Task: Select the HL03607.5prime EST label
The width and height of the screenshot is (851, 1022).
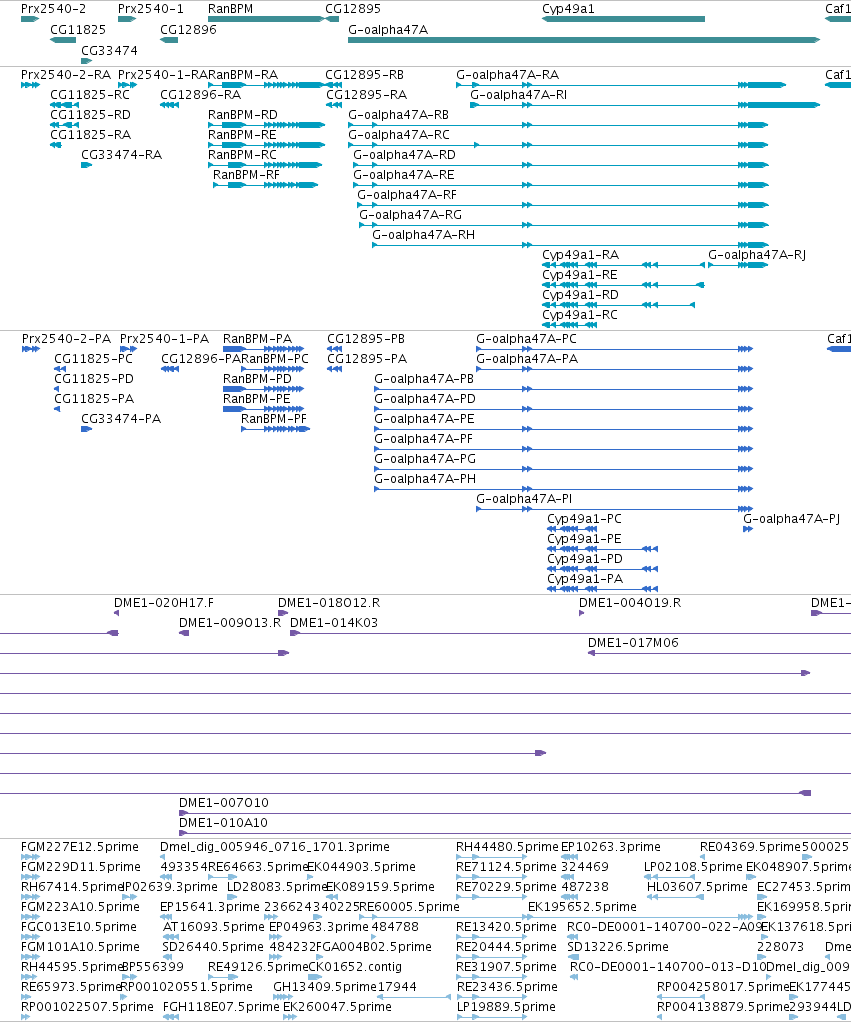Action: [697, 887]
